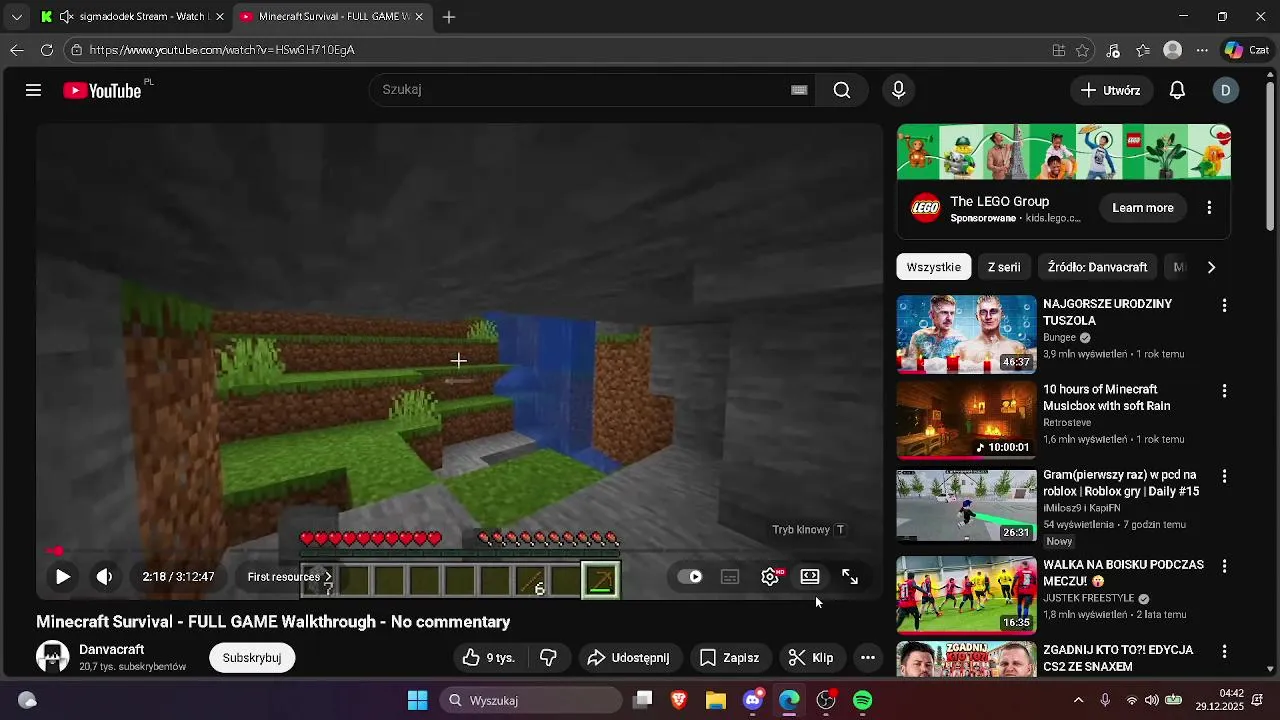Open WALKA NA BOISKU PODCZAS MECZU video
The width and height of the screenshot is (1280, 720).
967,595
